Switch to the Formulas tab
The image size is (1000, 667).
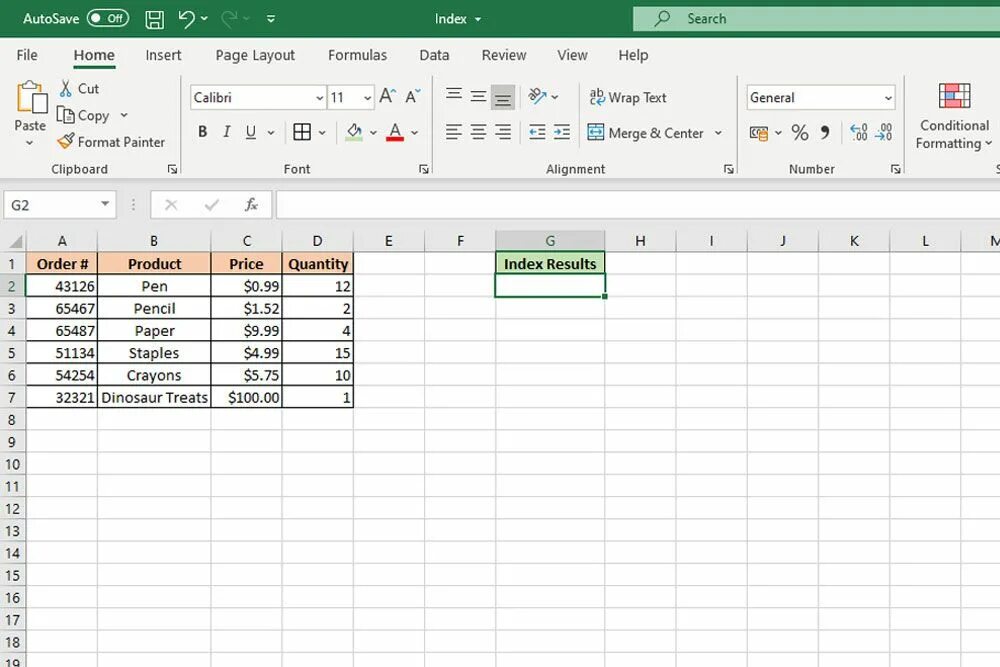tap(357, 55)
